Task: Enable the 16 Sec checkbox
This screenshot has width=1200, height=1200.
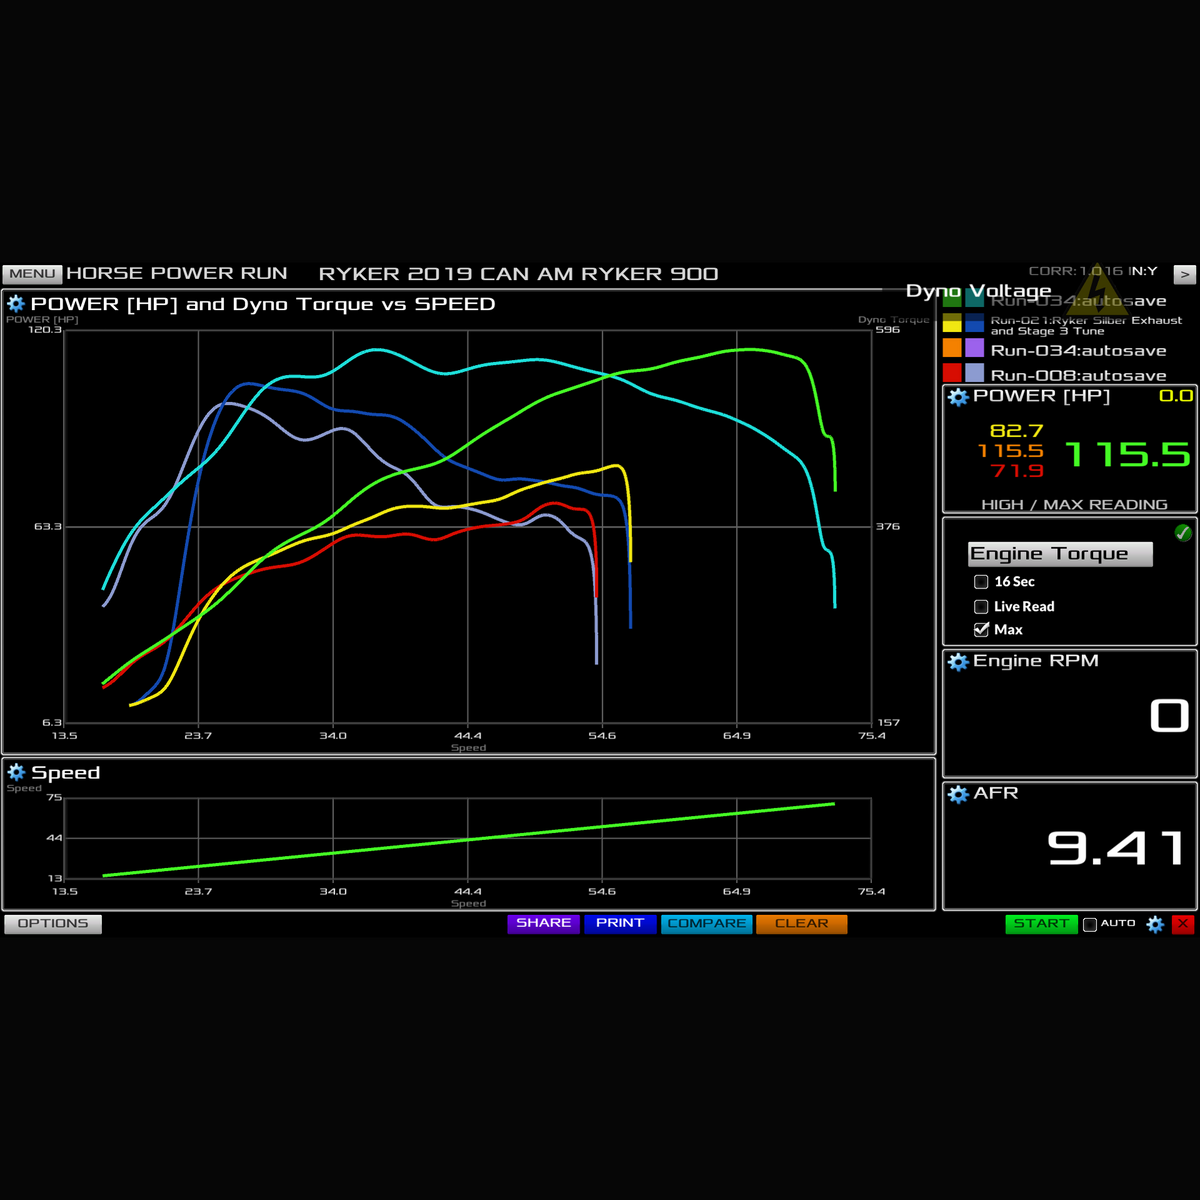Action: pos(981,582)
